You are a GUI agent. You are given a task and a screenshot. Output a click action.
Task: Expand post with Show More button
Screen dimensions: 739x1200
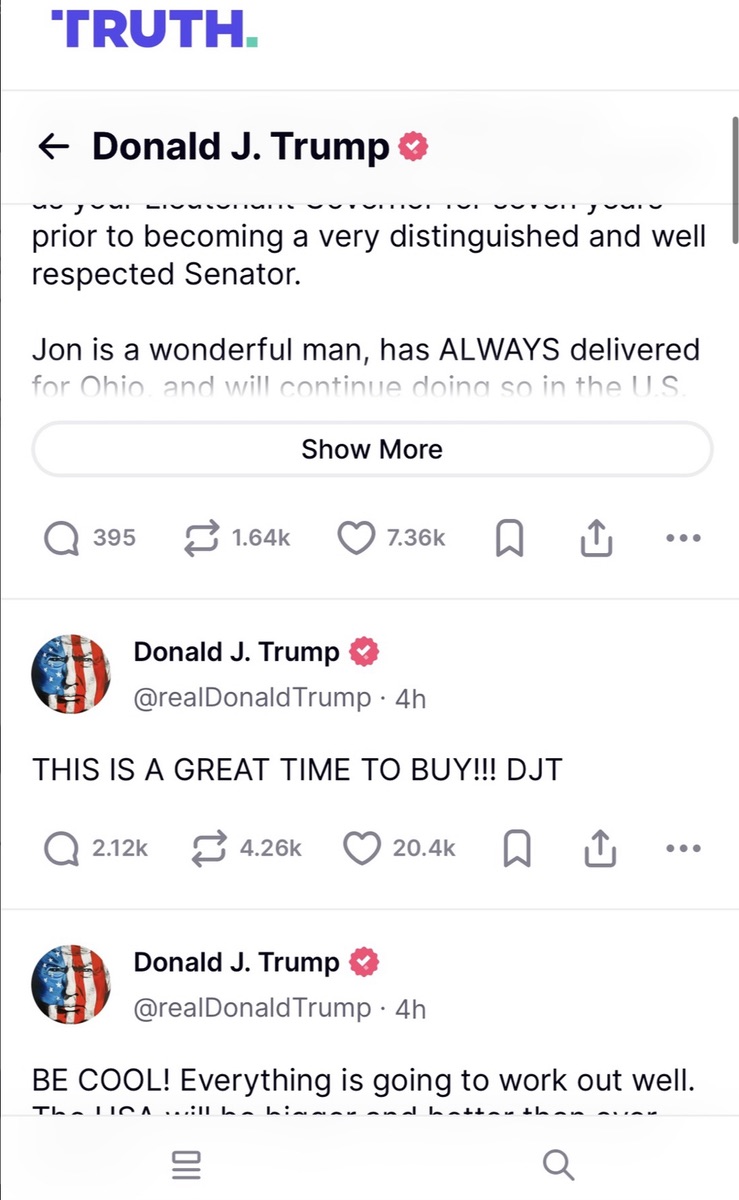pos(372,449)
